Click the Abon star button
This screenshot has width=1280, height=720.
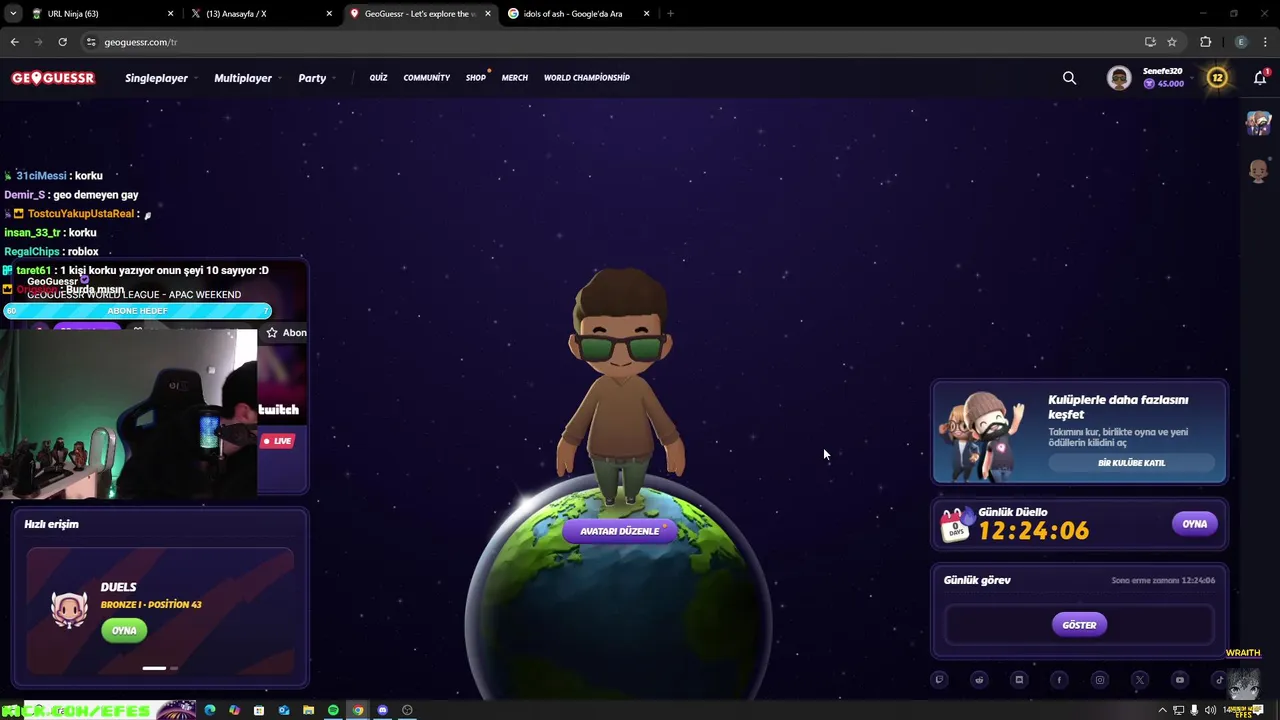point(286,333)
